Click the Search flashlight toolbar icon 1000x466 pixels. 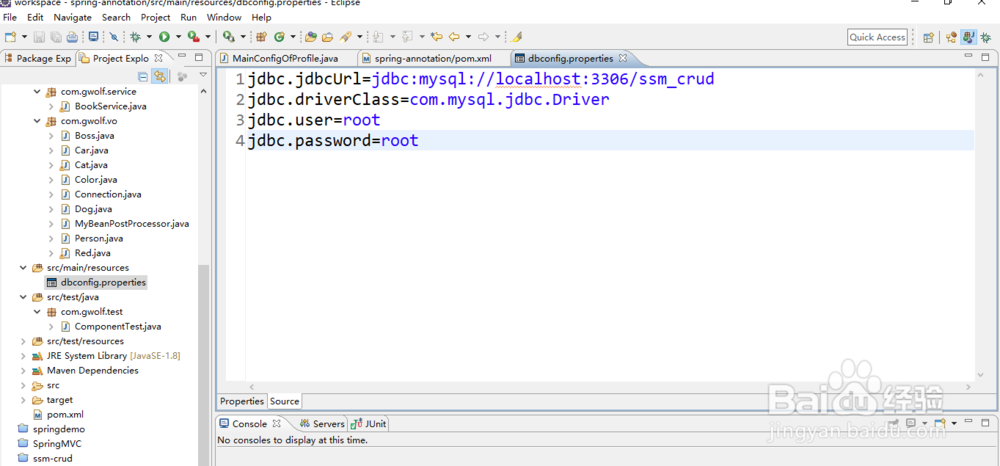click(x=346, y=37)
